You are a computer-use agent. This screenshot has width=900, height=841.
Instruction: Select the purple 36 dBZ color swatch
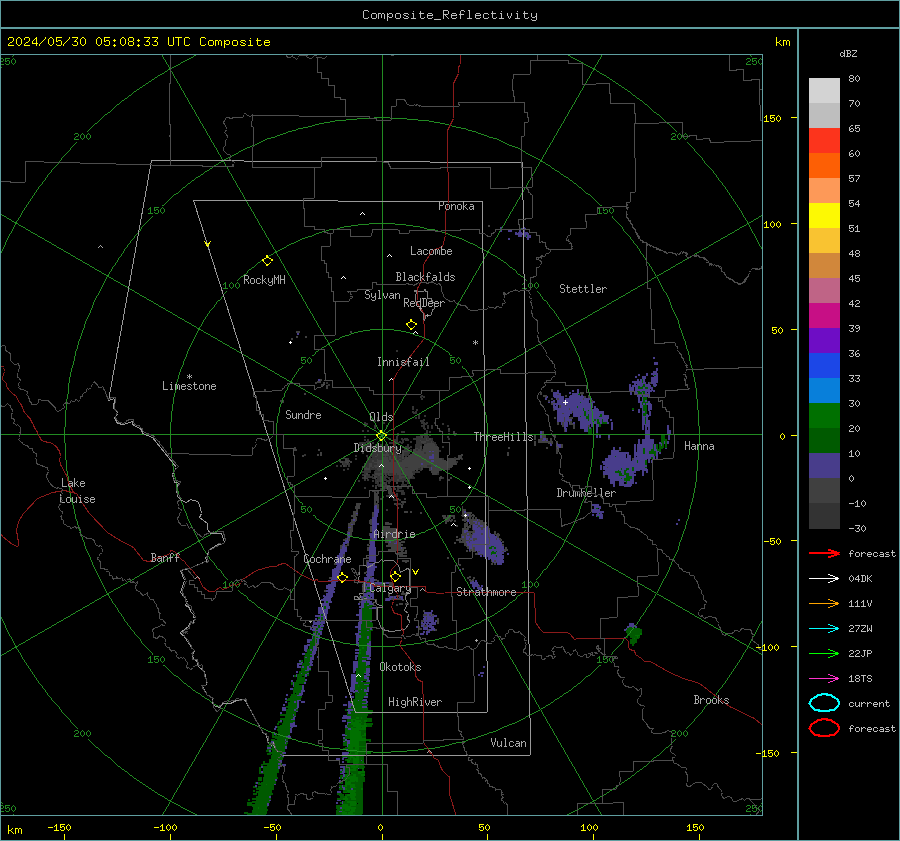(824, 340)
